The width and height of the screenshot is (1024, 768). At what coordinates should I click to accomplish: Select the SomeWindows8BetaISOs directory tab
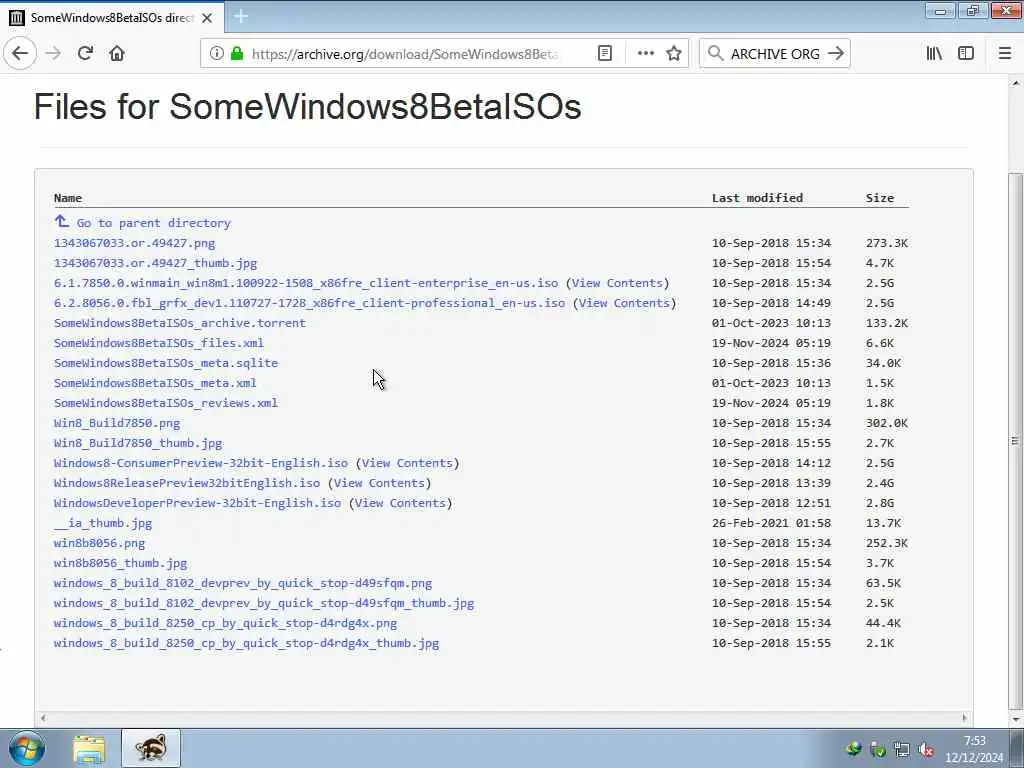point(112,17)
